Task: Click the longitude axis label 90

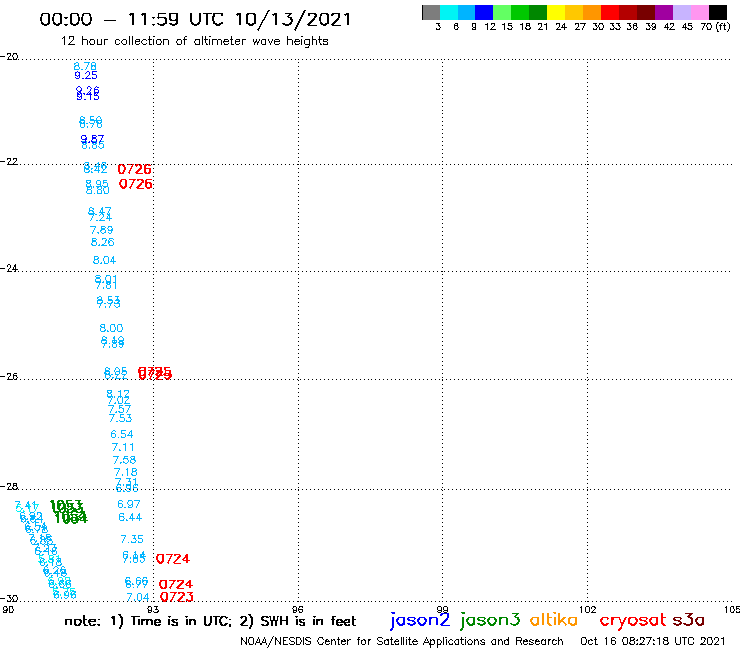Action: (x=8, y=609)
